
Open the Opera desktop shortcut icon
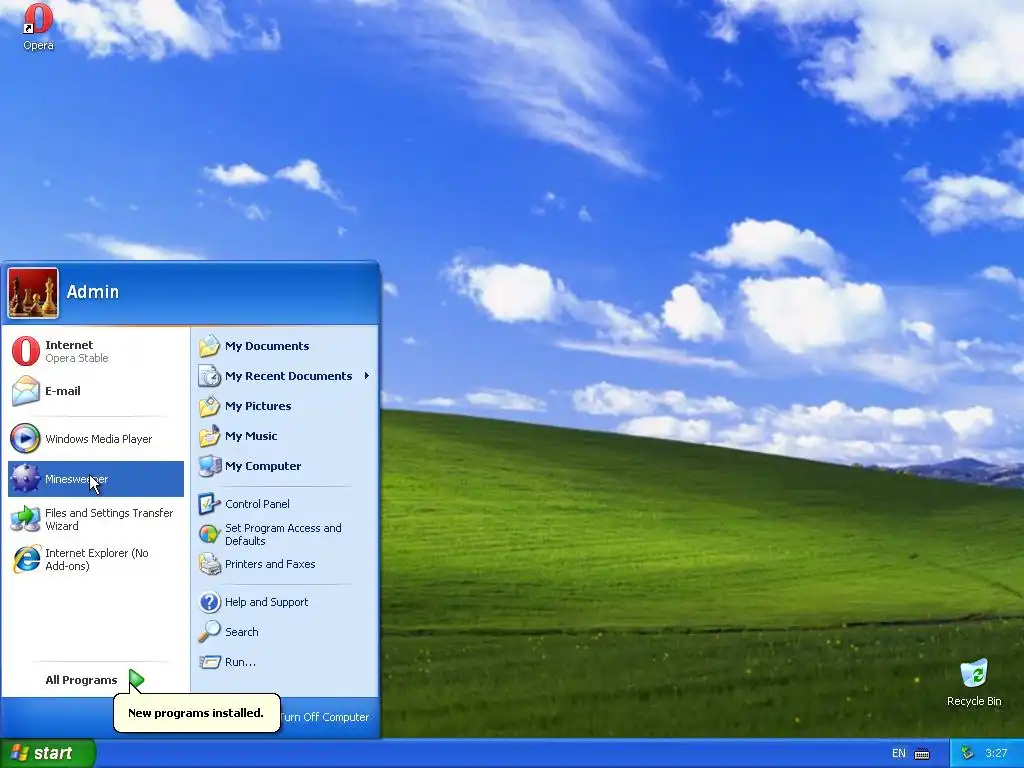tap(38, 26)
